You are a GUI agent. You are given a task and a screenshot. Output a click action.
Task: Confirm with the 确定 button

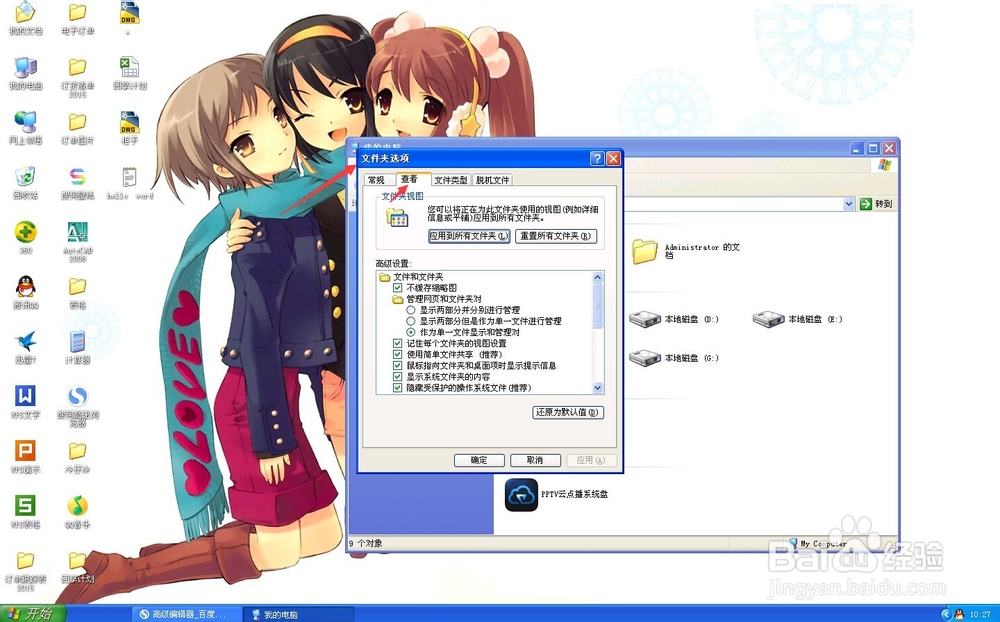point(479,460)
